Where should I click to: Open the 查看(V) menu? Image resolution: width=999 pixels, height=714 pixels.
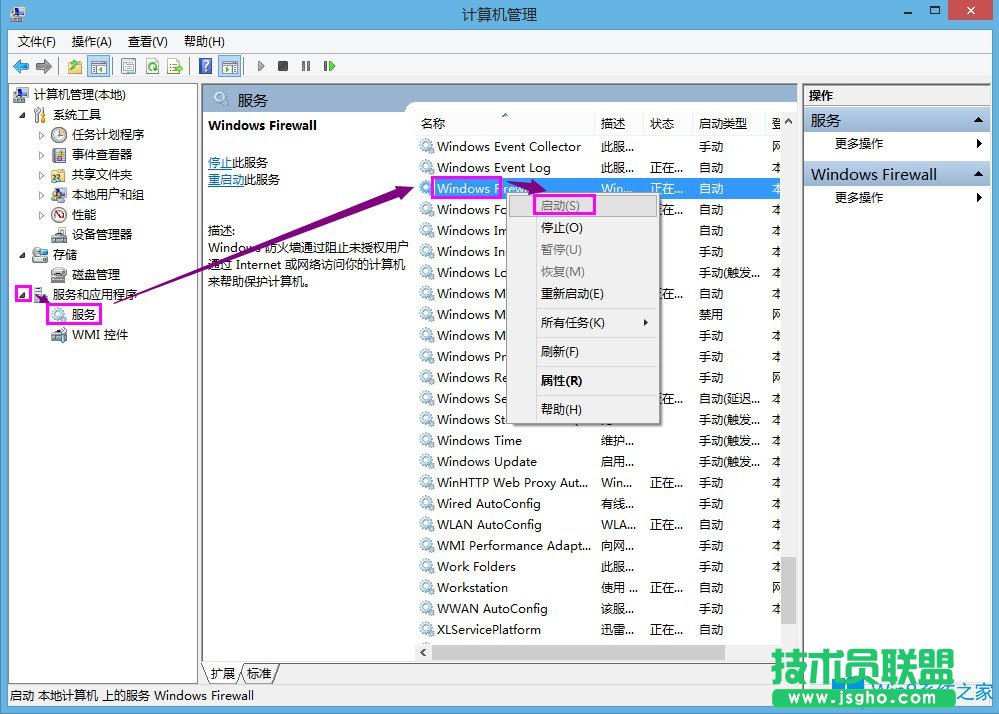[145, 41]
